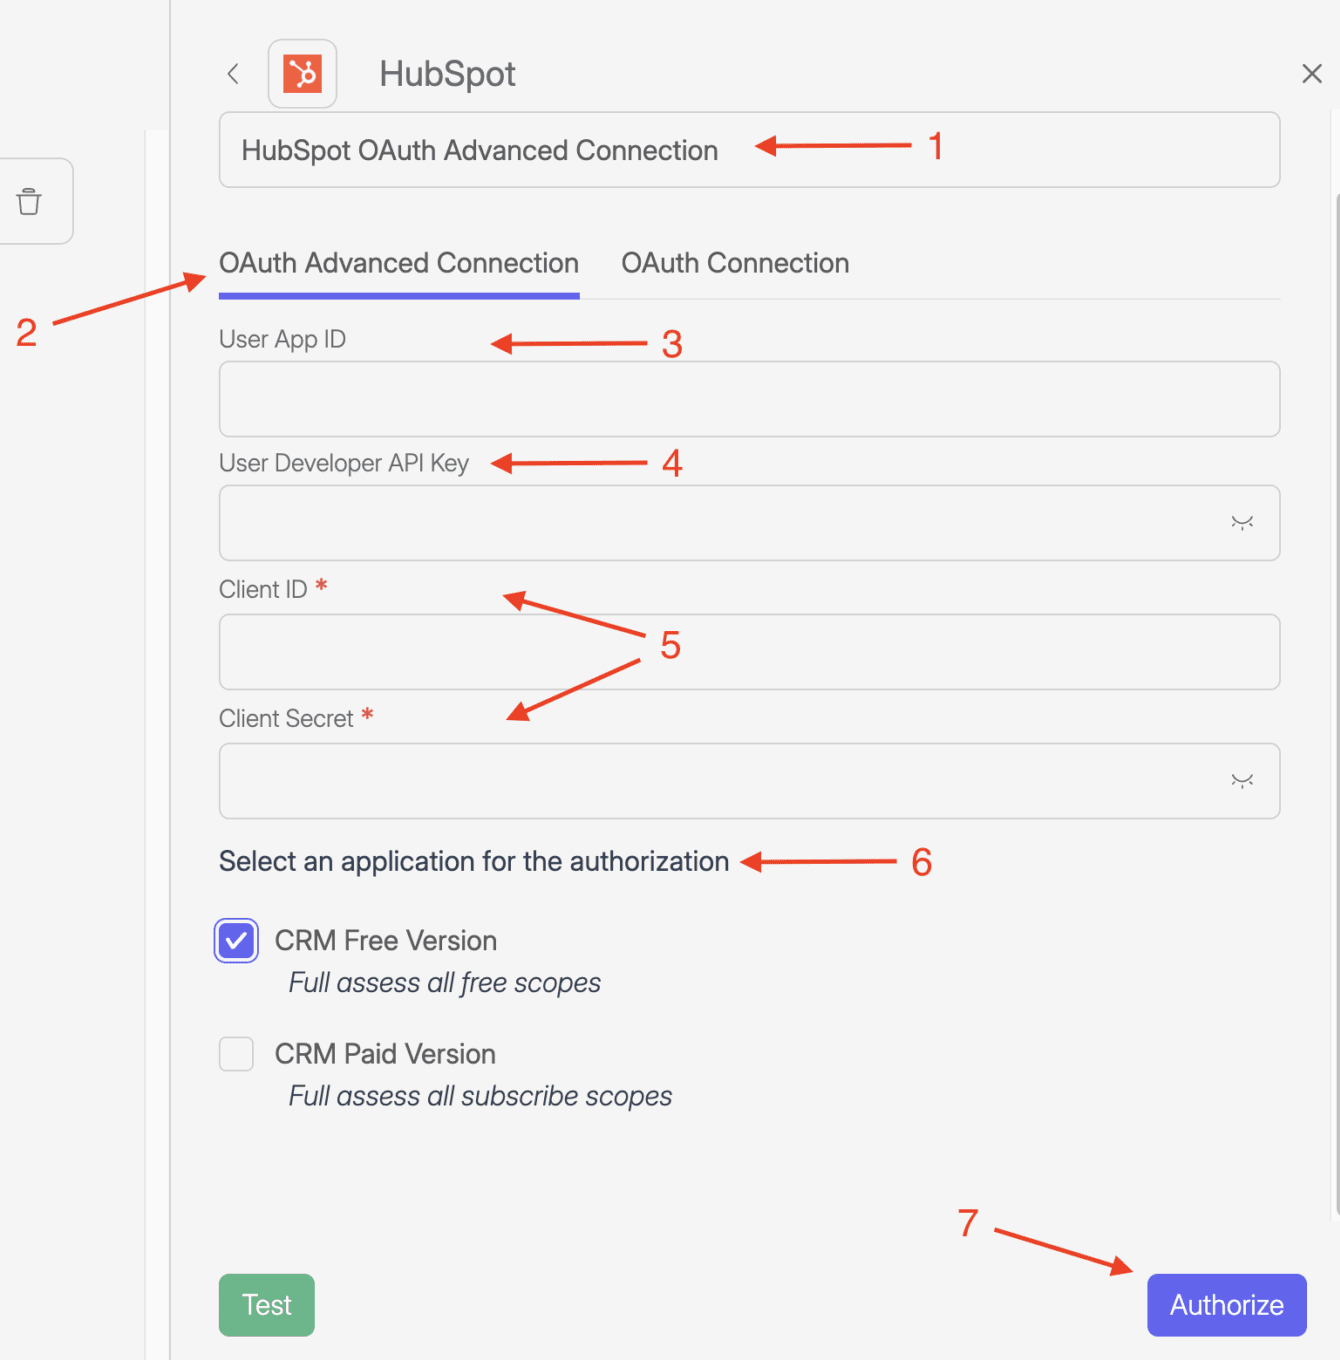Focus the connection name field
The width and height of the screenshot is (1340, 1360).
(x=748, y=150)
